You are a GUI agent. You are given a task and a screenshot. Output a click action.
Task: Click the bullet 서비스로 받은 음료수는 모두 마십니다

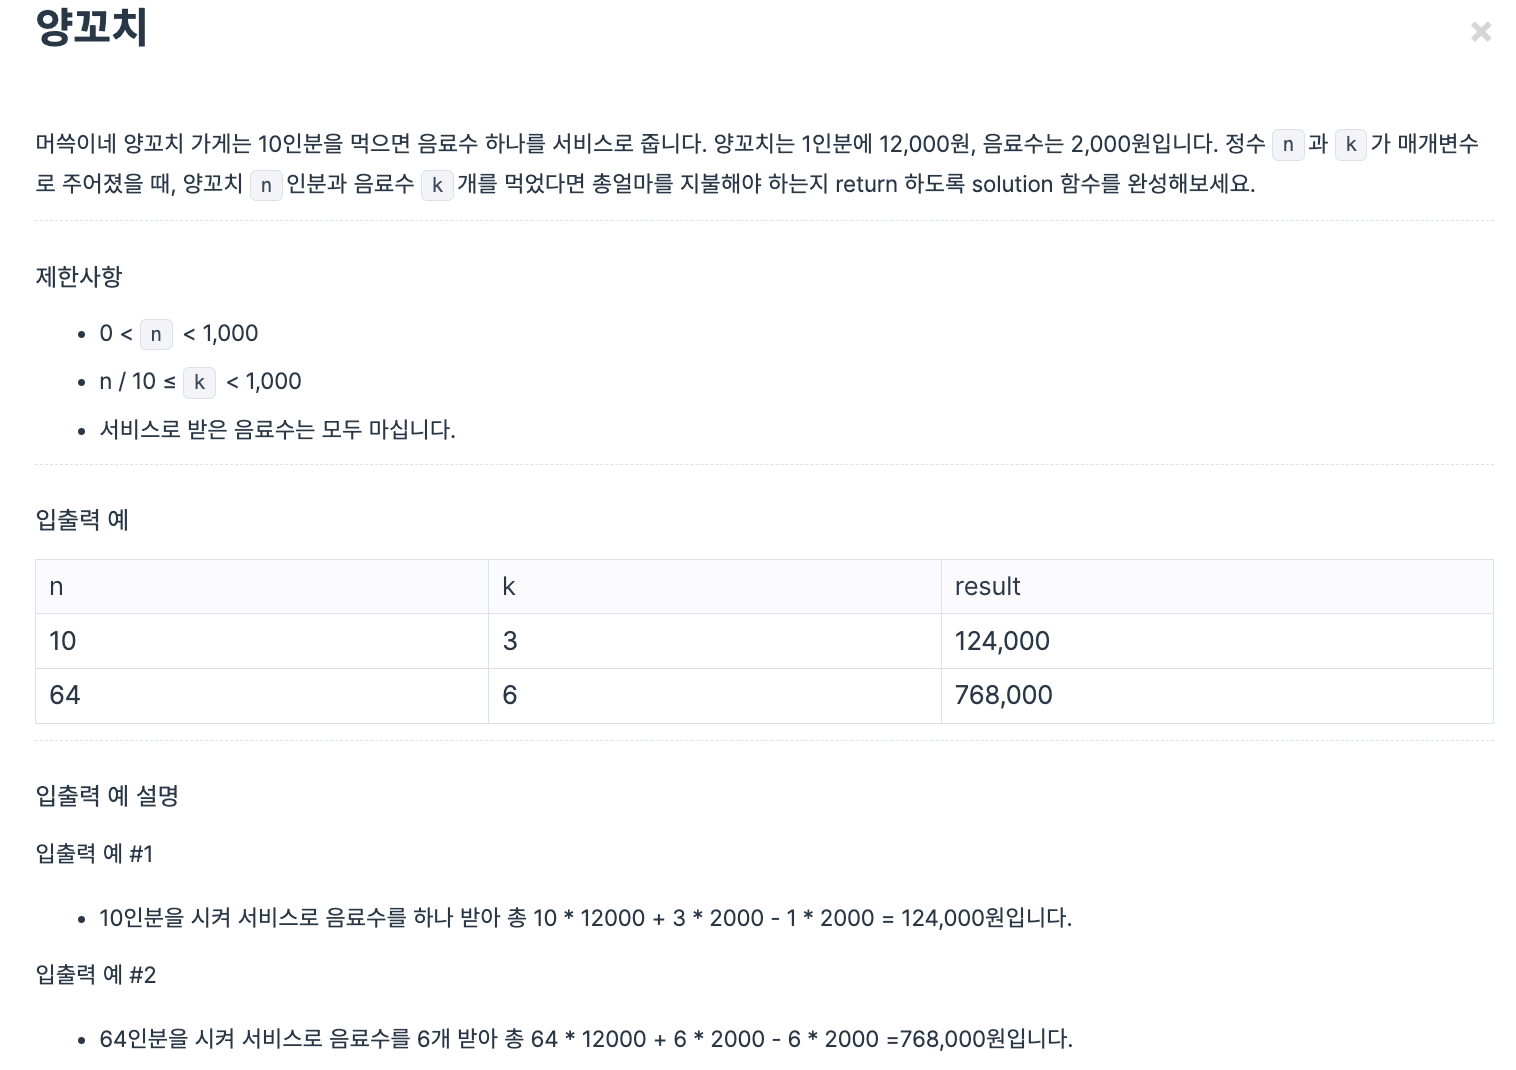[x=277, y=430]
